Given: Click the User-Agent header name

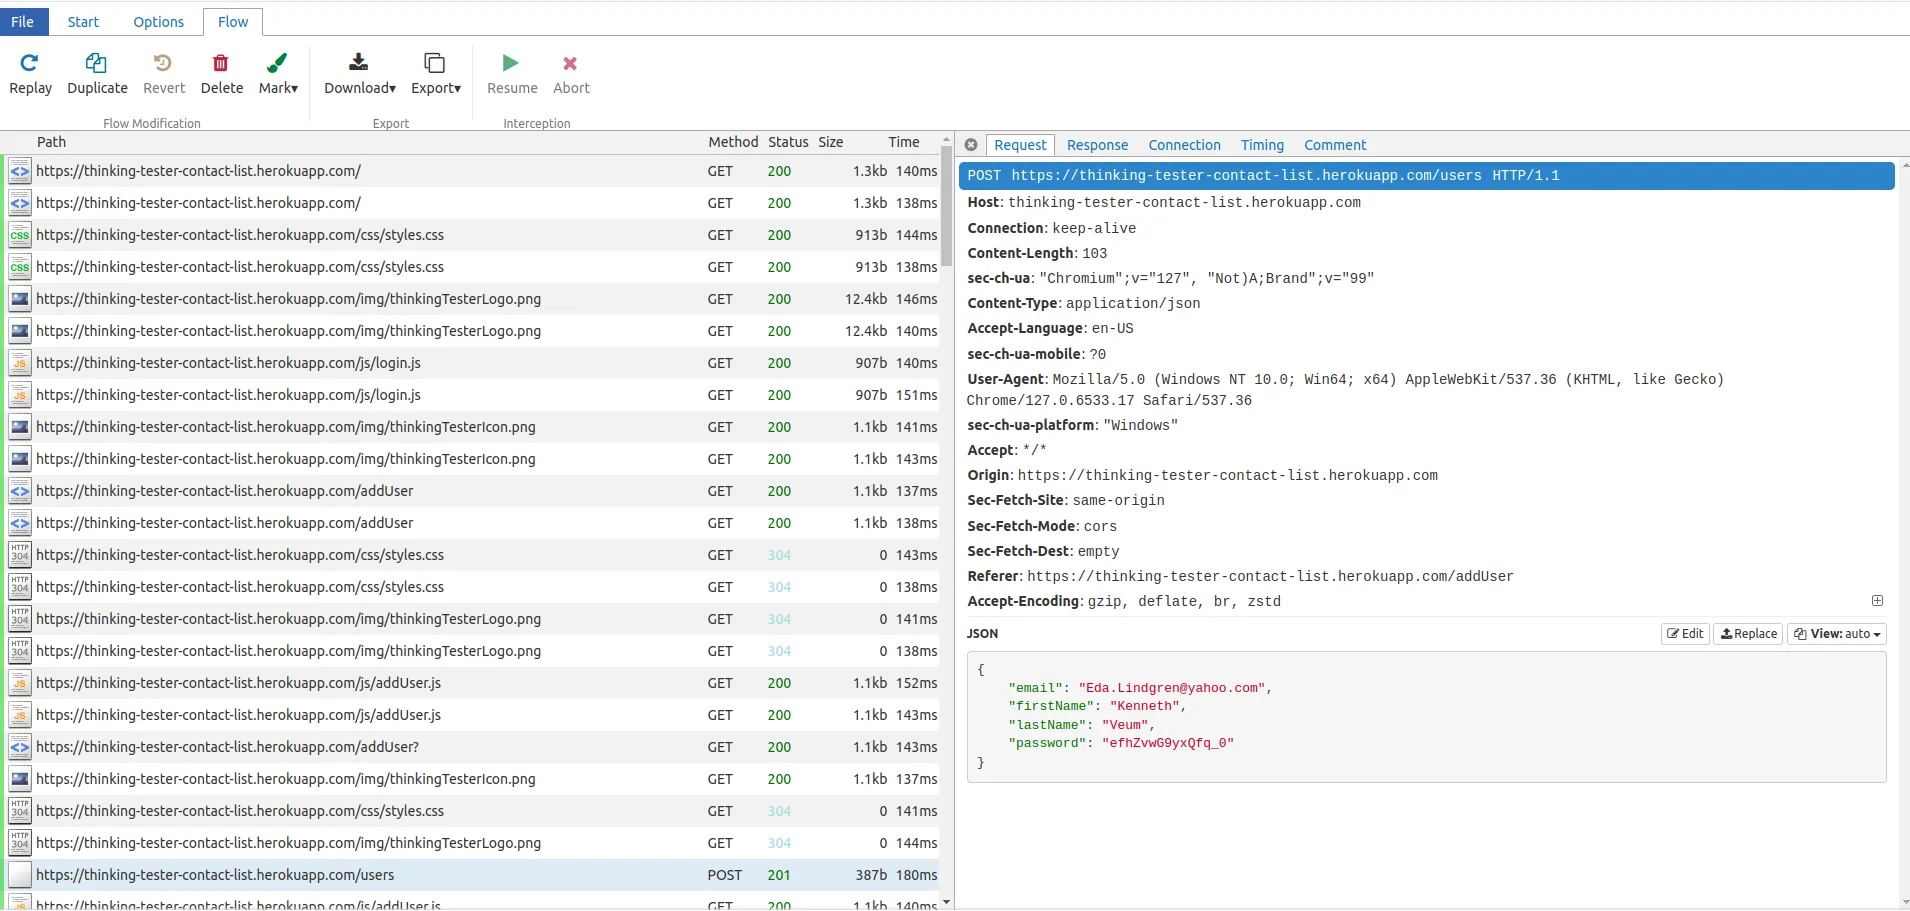Looking at the screenshot, I should 1006,379.
